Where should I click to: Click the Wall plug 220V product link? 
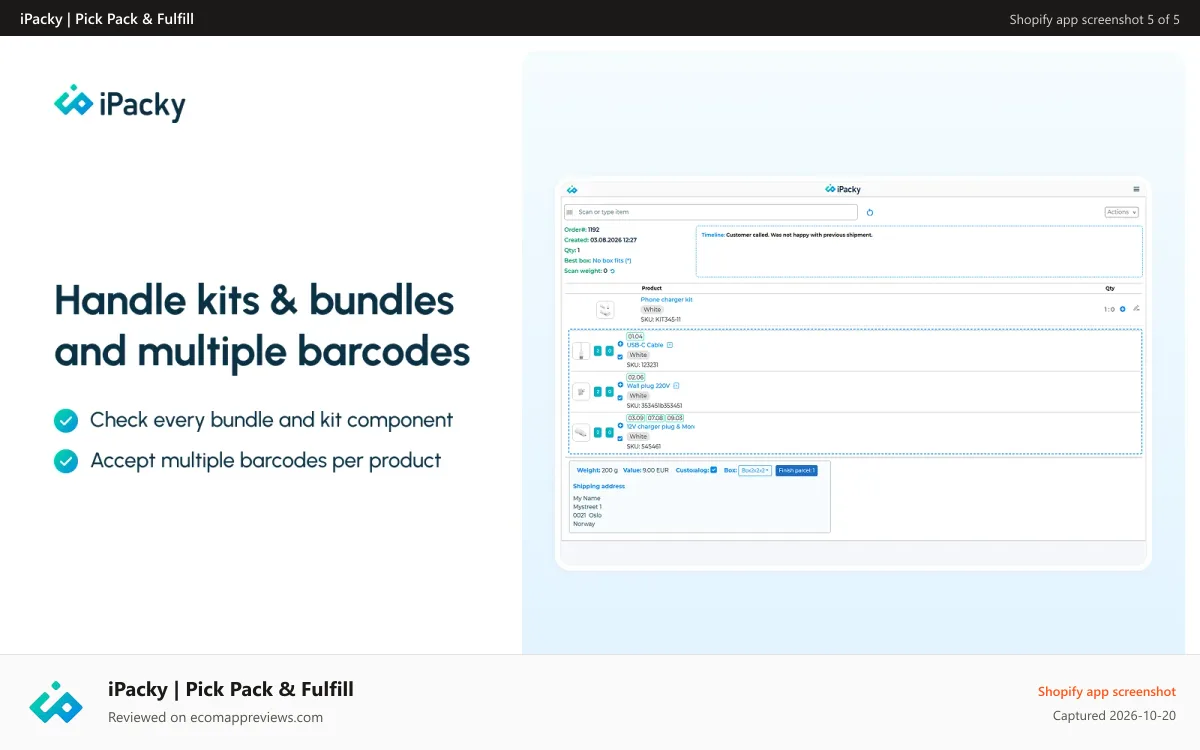648,386
